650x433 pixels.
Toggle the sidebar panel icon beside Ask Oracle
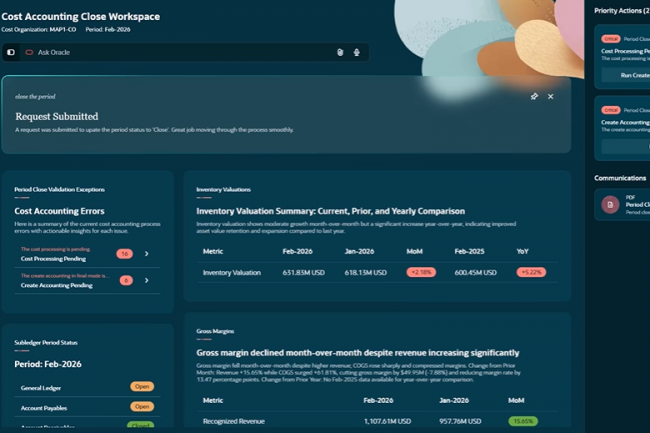click(11, 52)
